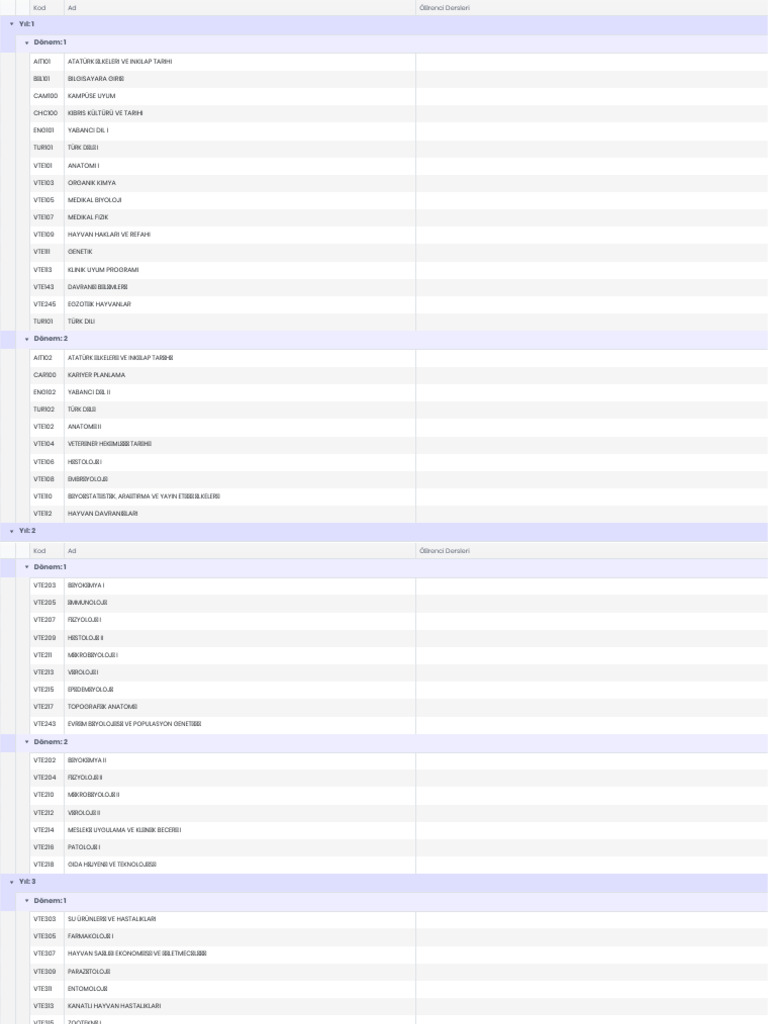Select the GENETIK course

(398, 252)
